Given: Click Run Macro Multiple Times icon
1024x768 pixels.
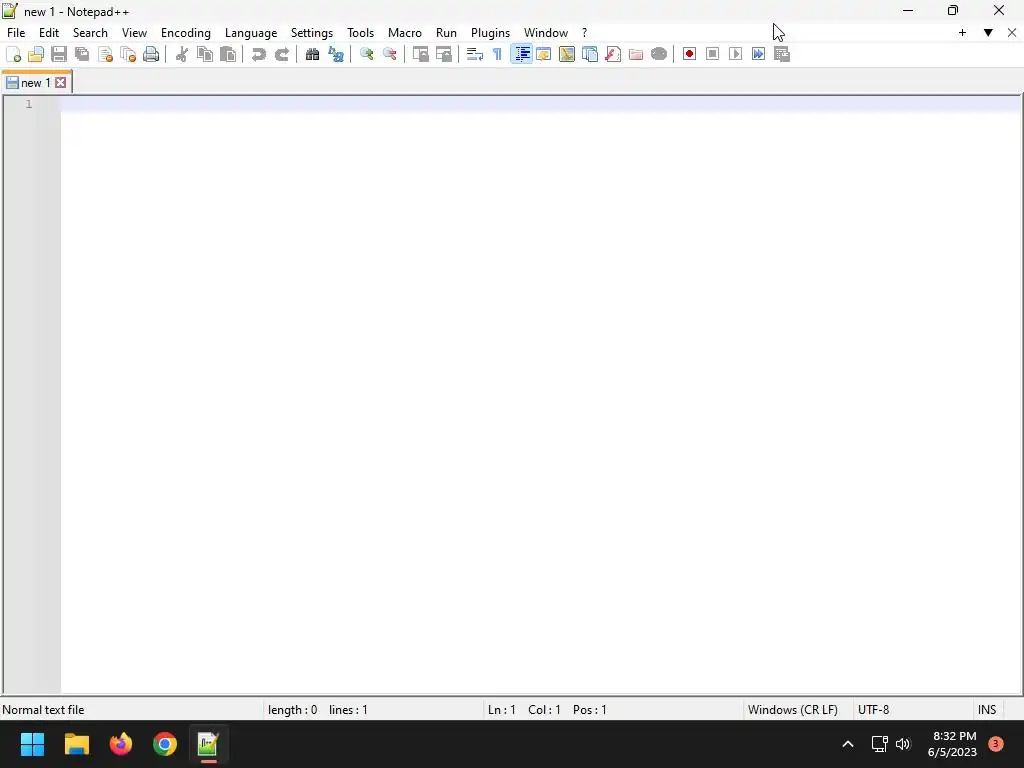Looking at the screenshot, I should click(758, 54).
